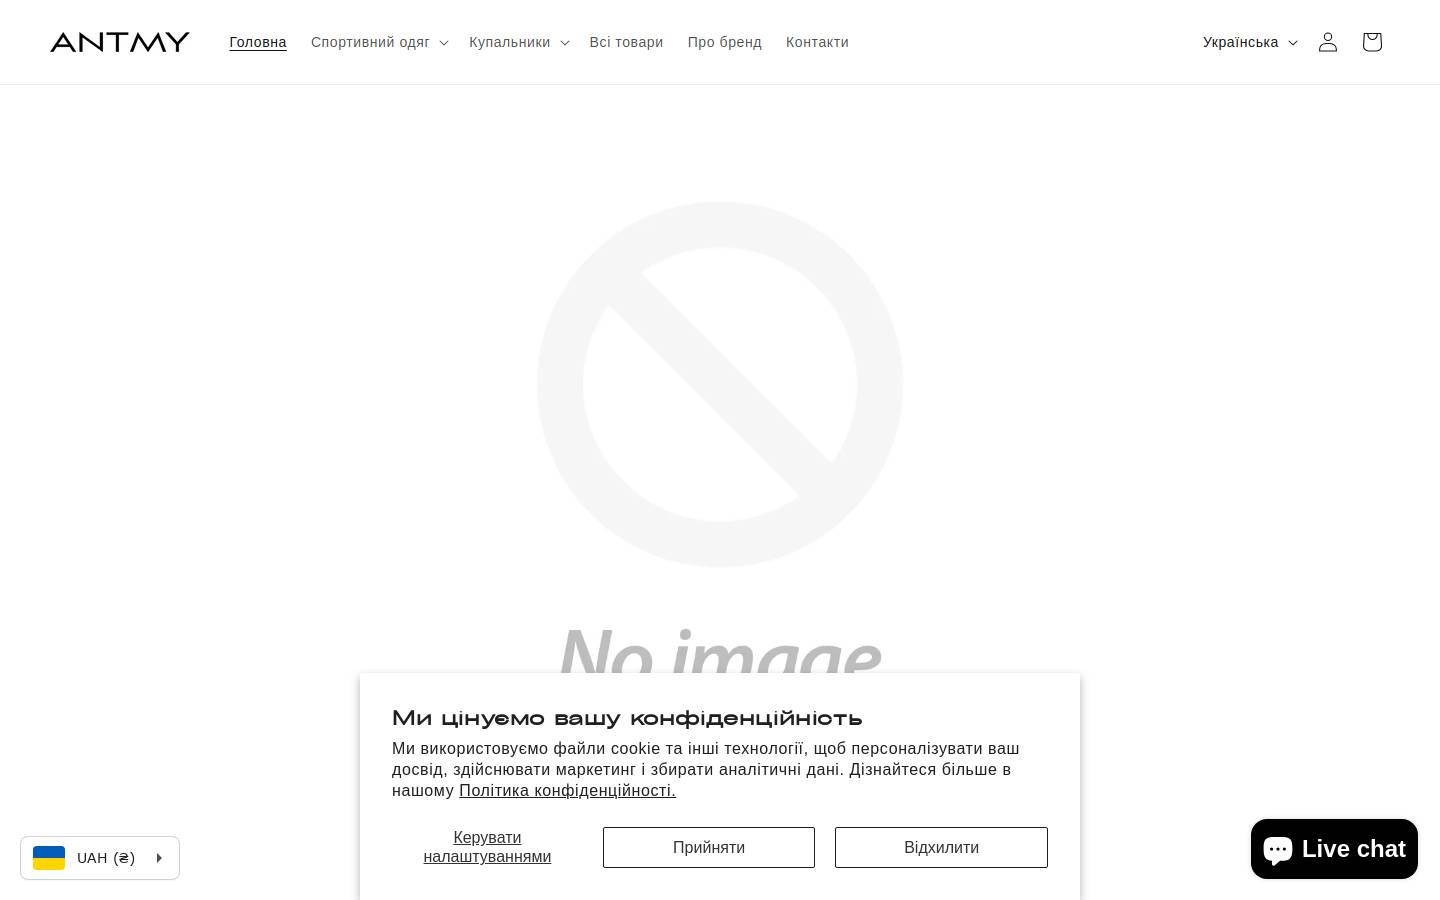1440x900 pixels.
Task: Expand the UAH currency selector arrow
Action: (x=159, y=858)
